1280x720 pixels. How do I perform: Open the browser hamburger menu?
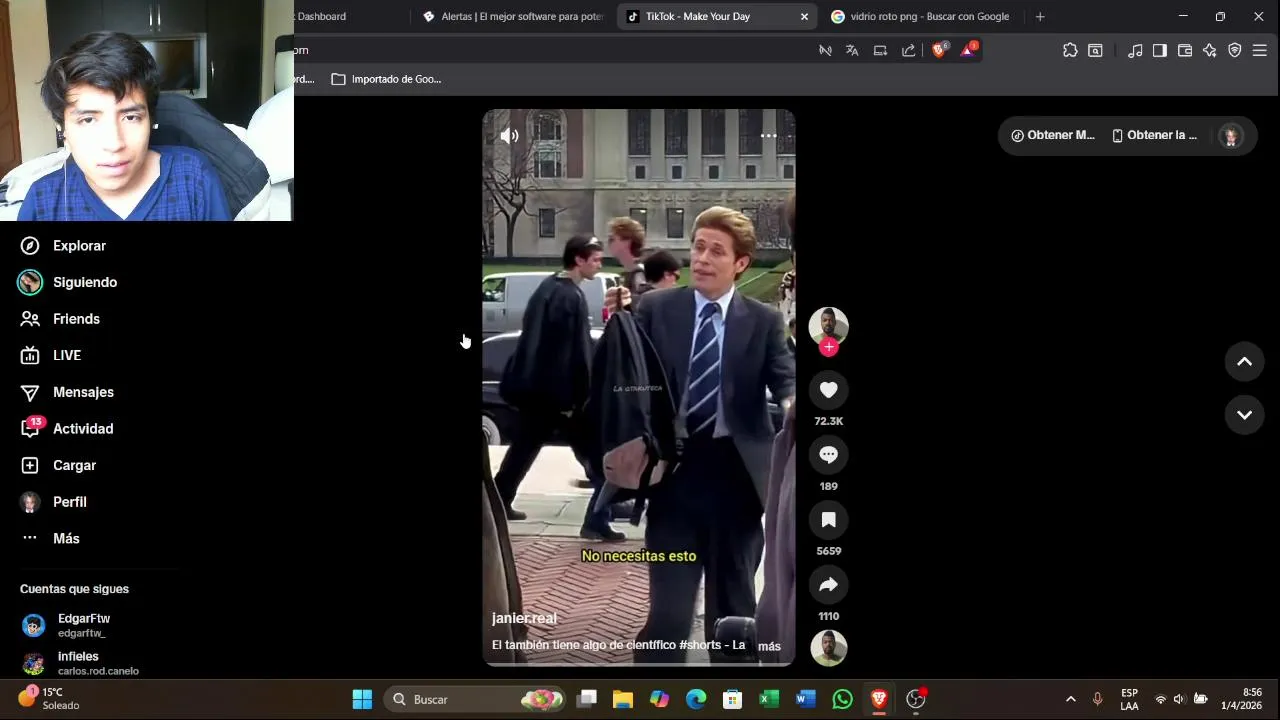(1260, 50)
